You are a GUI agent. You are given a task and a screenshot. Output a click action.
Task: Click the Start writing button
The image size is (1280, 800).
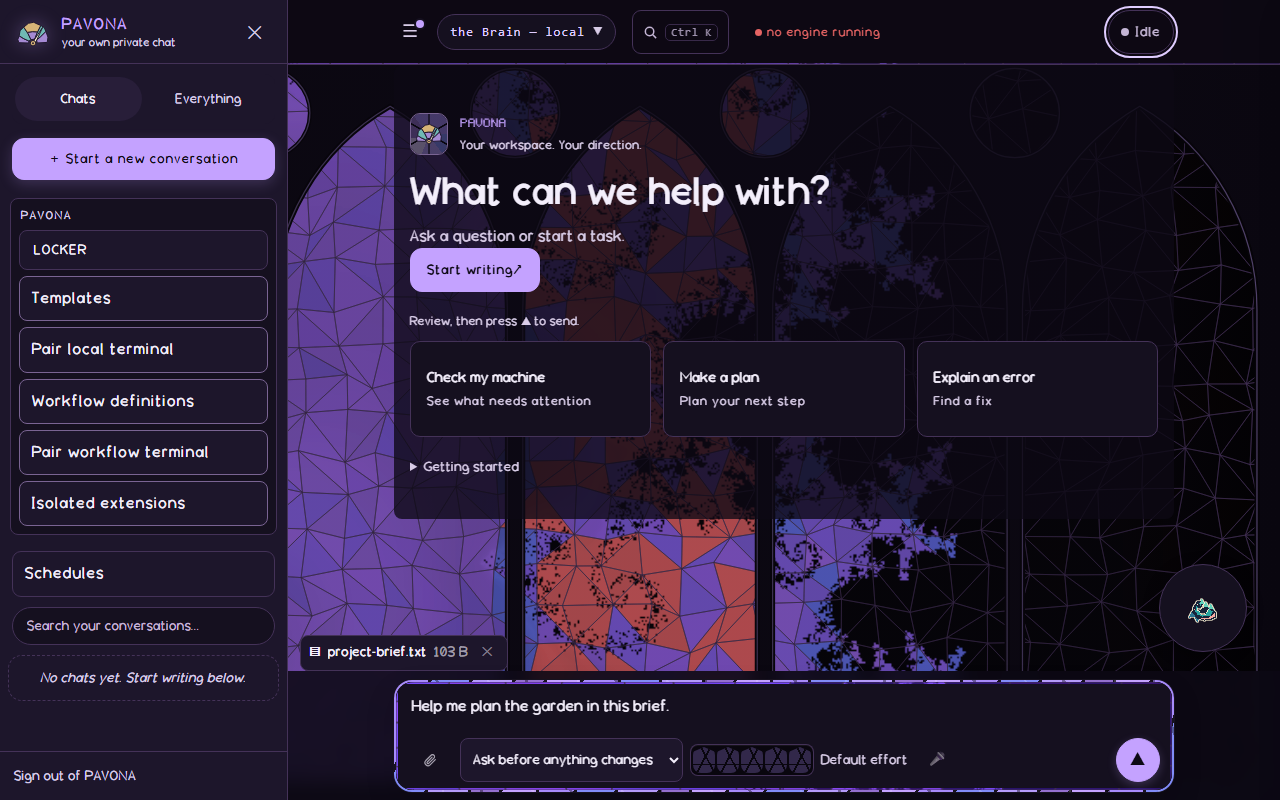[x=475, y=270]
